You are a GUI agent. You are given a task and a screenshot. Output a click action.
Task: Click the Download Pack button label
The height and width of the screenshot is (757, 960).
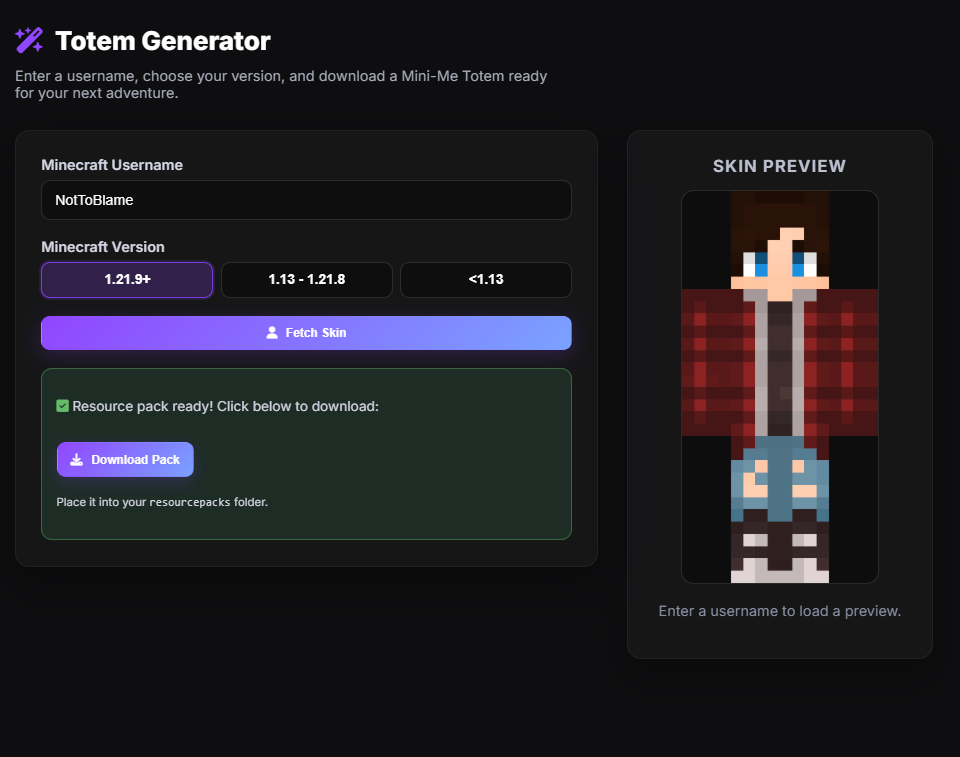(135, 460)
